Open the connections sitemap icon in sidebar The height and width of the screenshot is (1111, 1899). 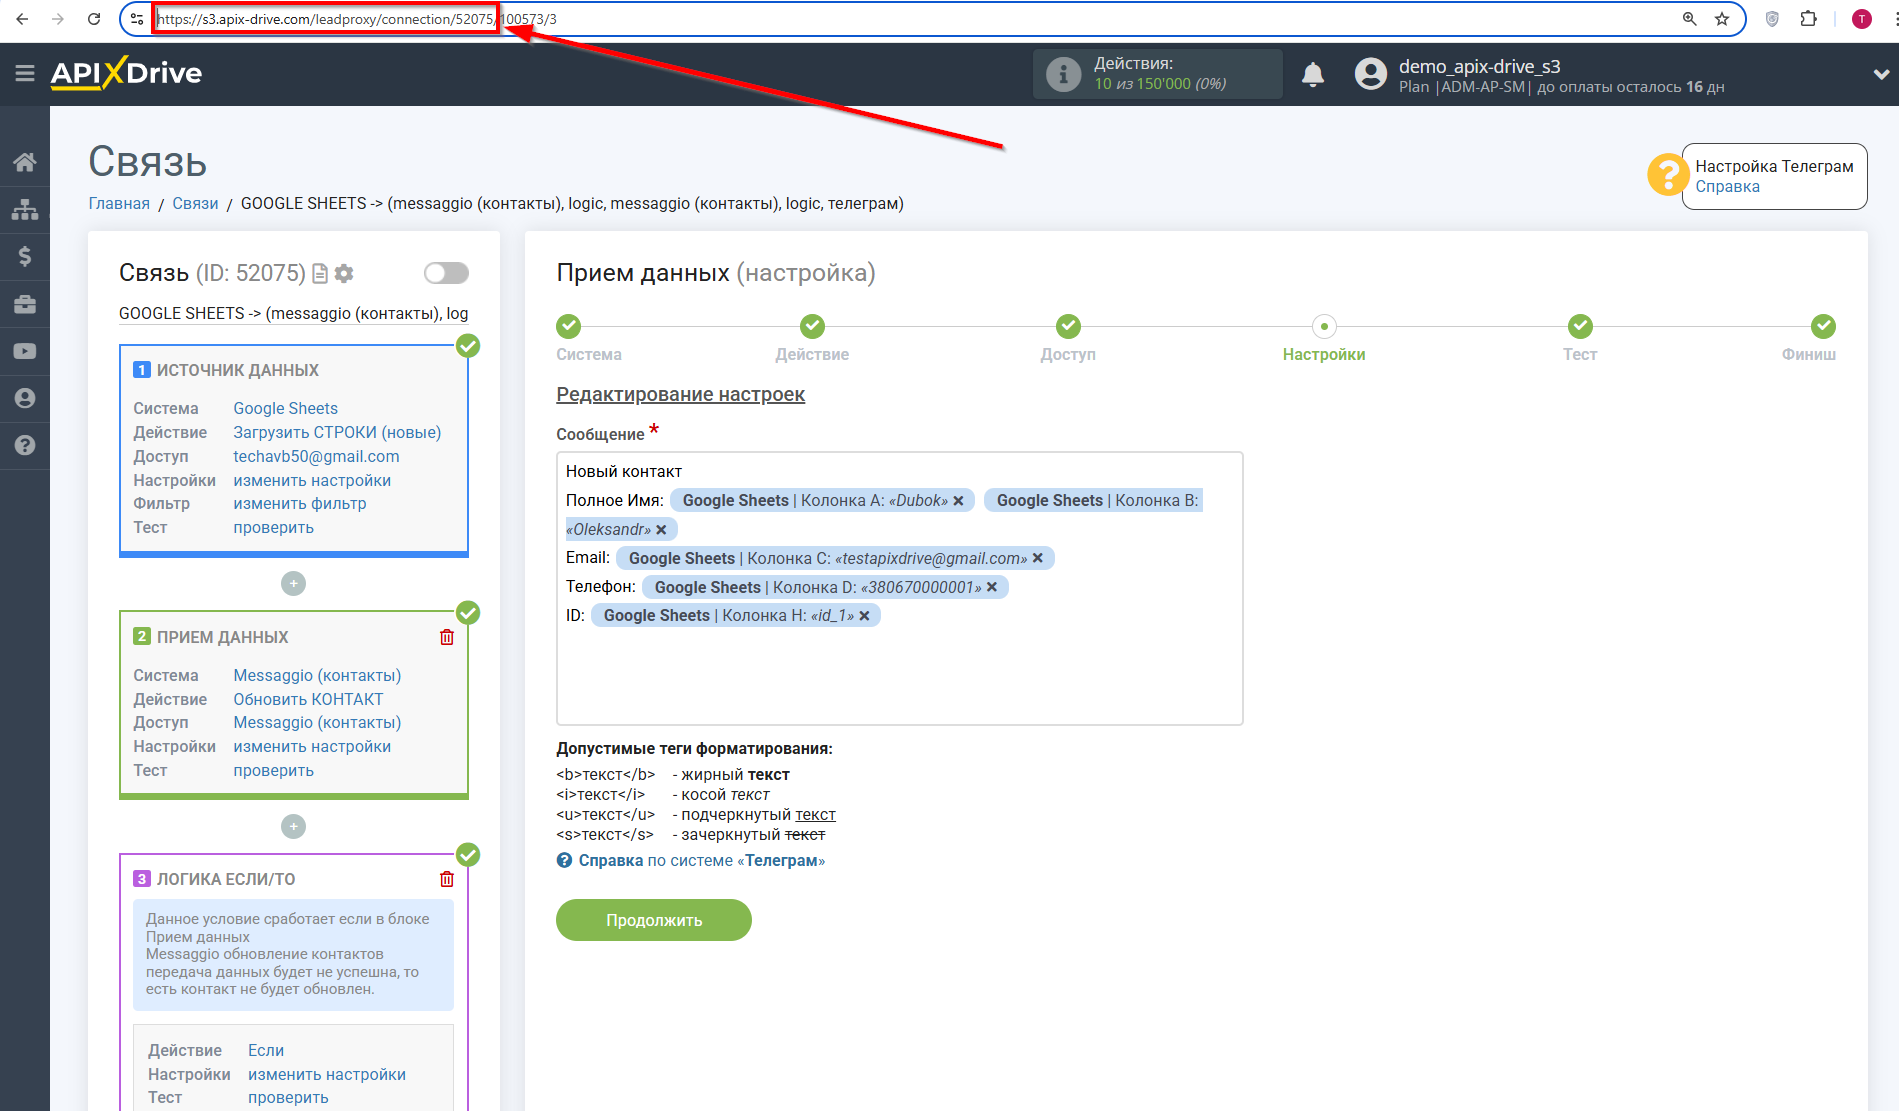pyautogui.click(x=25, y=209)
